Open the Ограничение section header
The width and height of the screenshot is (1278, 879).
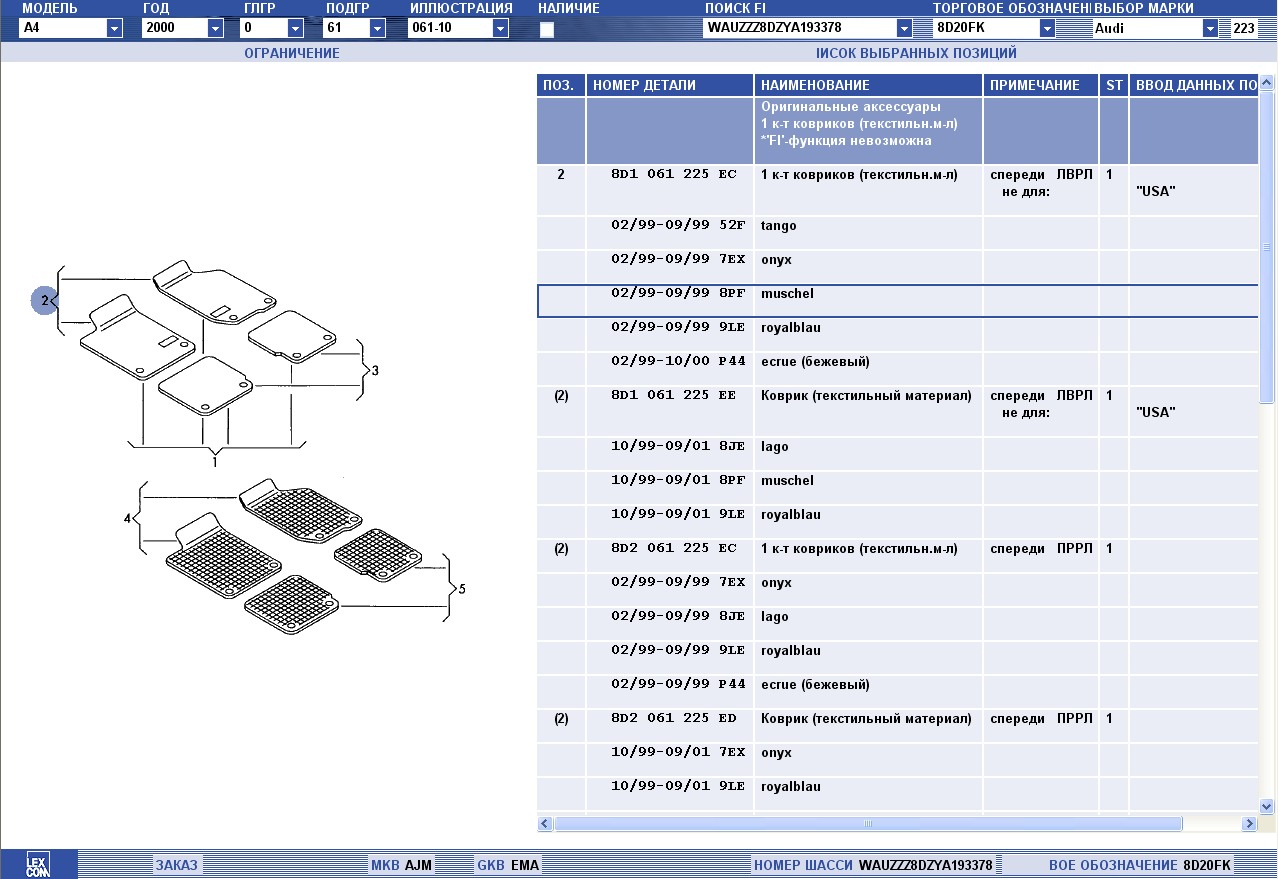coord(291,53)
